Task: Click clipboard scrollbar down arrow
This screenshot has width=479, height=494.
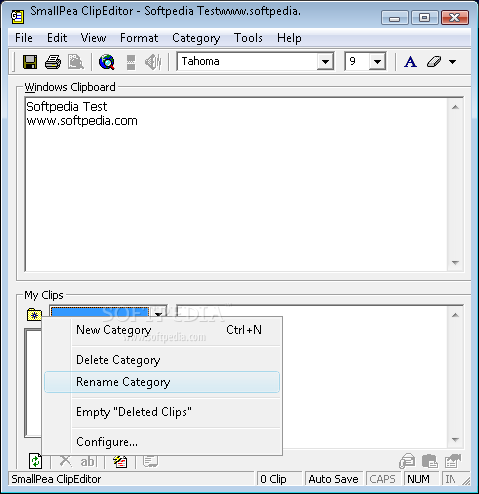Action: [455, 263]
